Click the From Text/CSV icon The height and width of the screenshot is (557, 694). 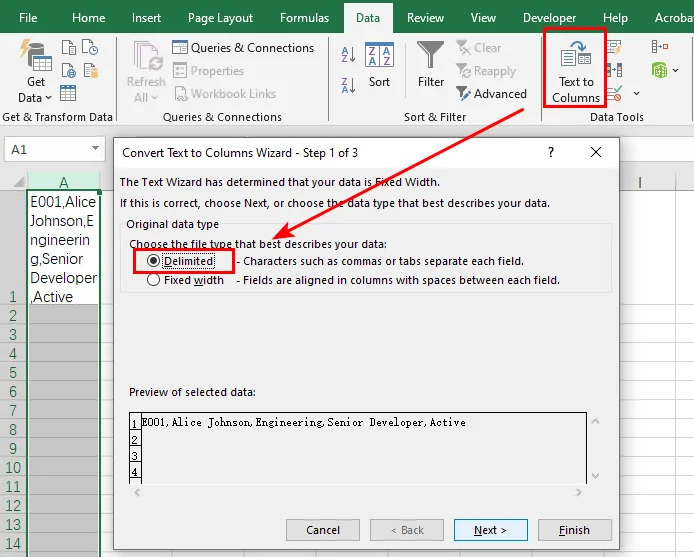69,47
